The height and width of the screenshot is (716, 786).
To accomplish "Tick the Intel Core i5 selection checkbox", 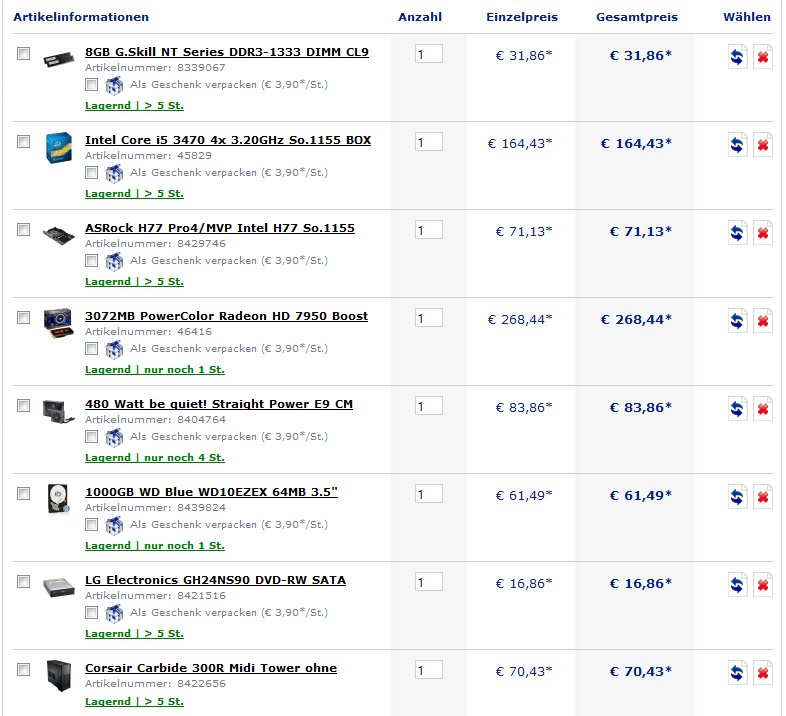I will tap(24, 141).
